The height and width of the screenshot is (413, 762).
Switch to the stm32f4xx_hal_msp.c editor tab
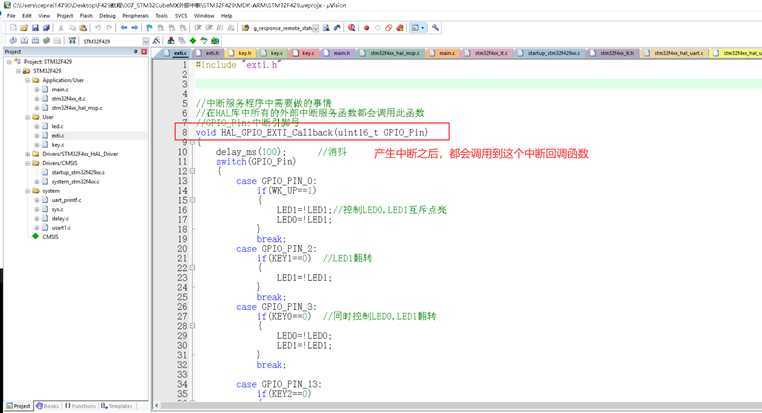392,52
